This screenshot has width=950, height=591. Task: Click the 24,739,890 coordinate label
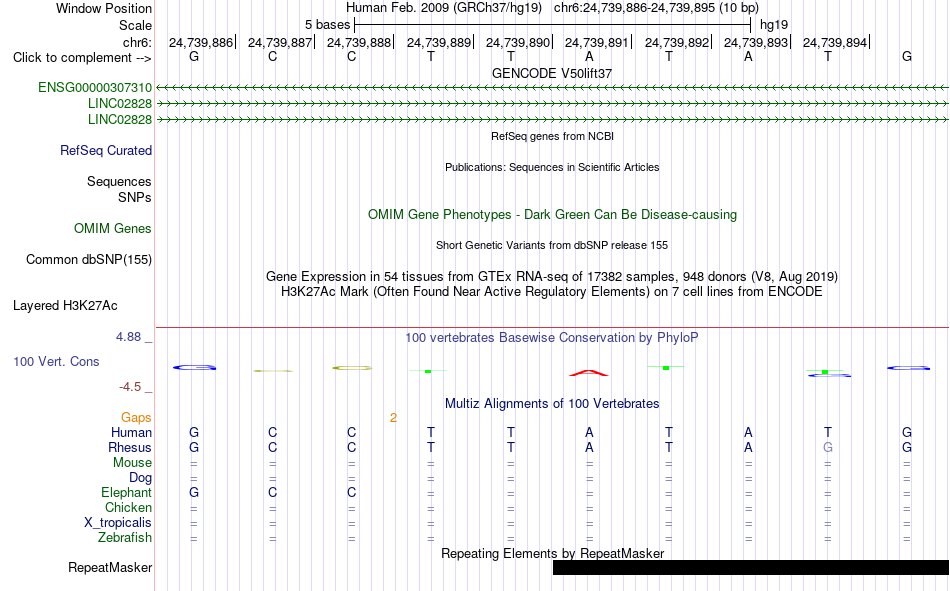click(518, 42)
